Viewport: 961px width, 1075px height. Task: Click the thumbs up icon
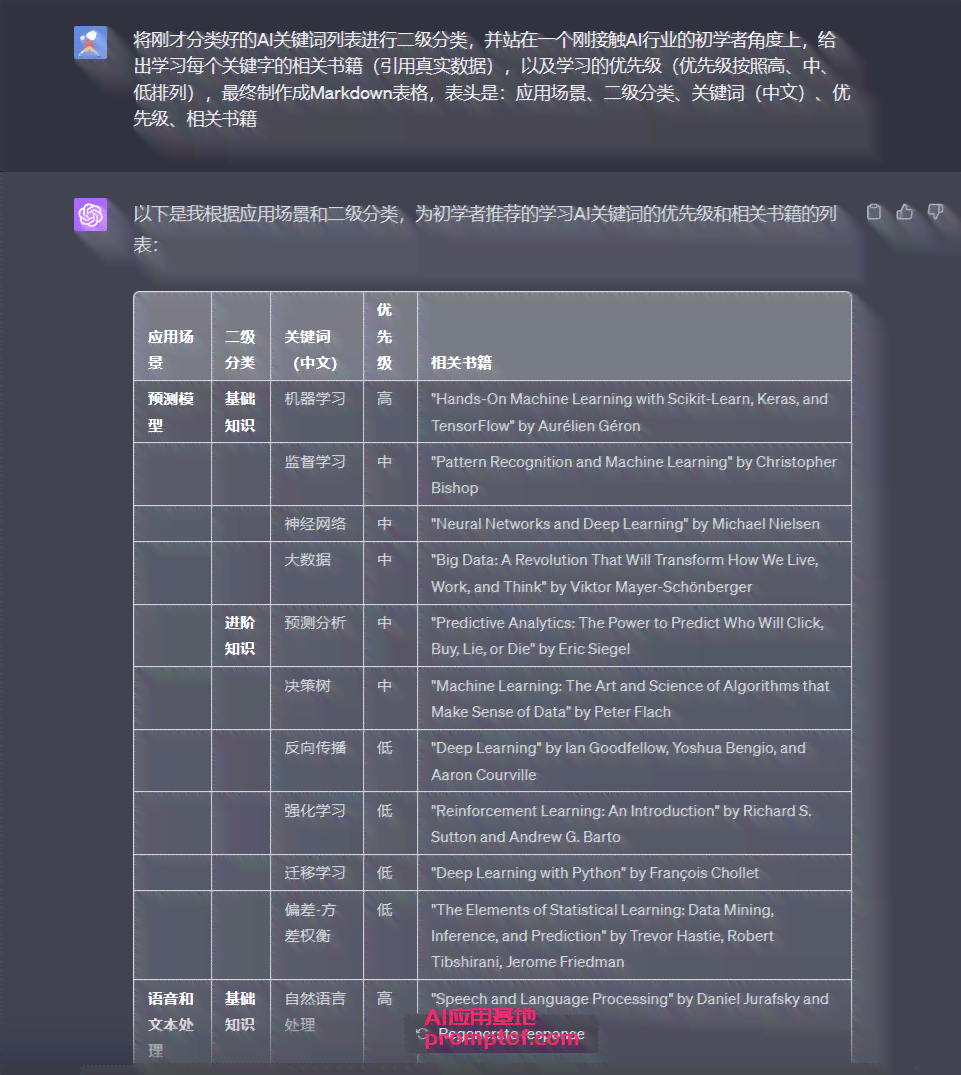905,212
